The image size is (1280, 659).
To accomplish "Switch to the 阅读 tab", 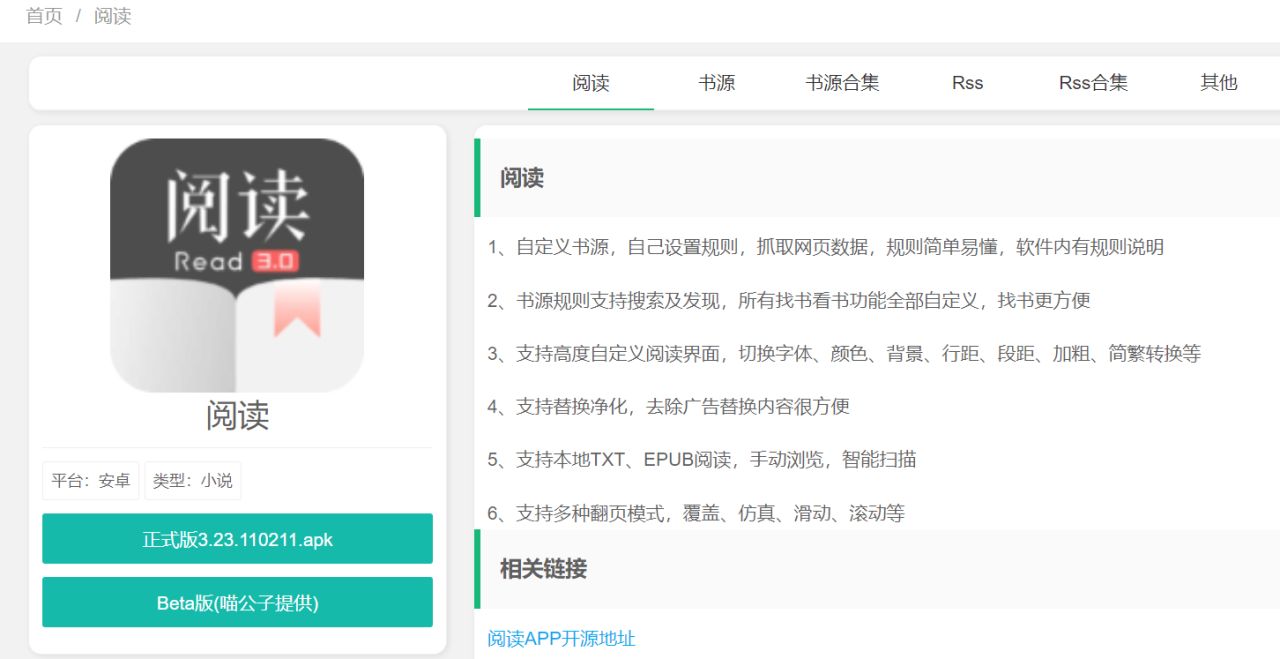I will pos(591,83).
